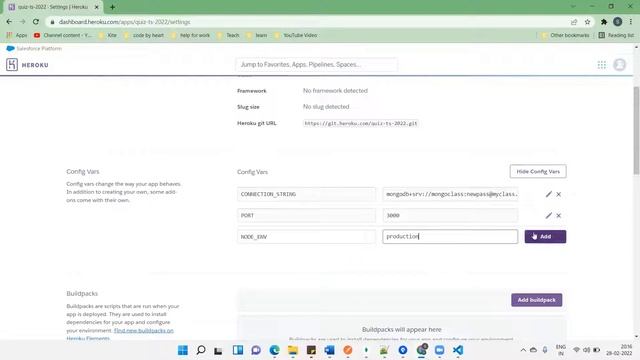Open the Chrome extensions puzzle icon
The width and height of the screenshot is (640, 360).
tap(604, 22)
